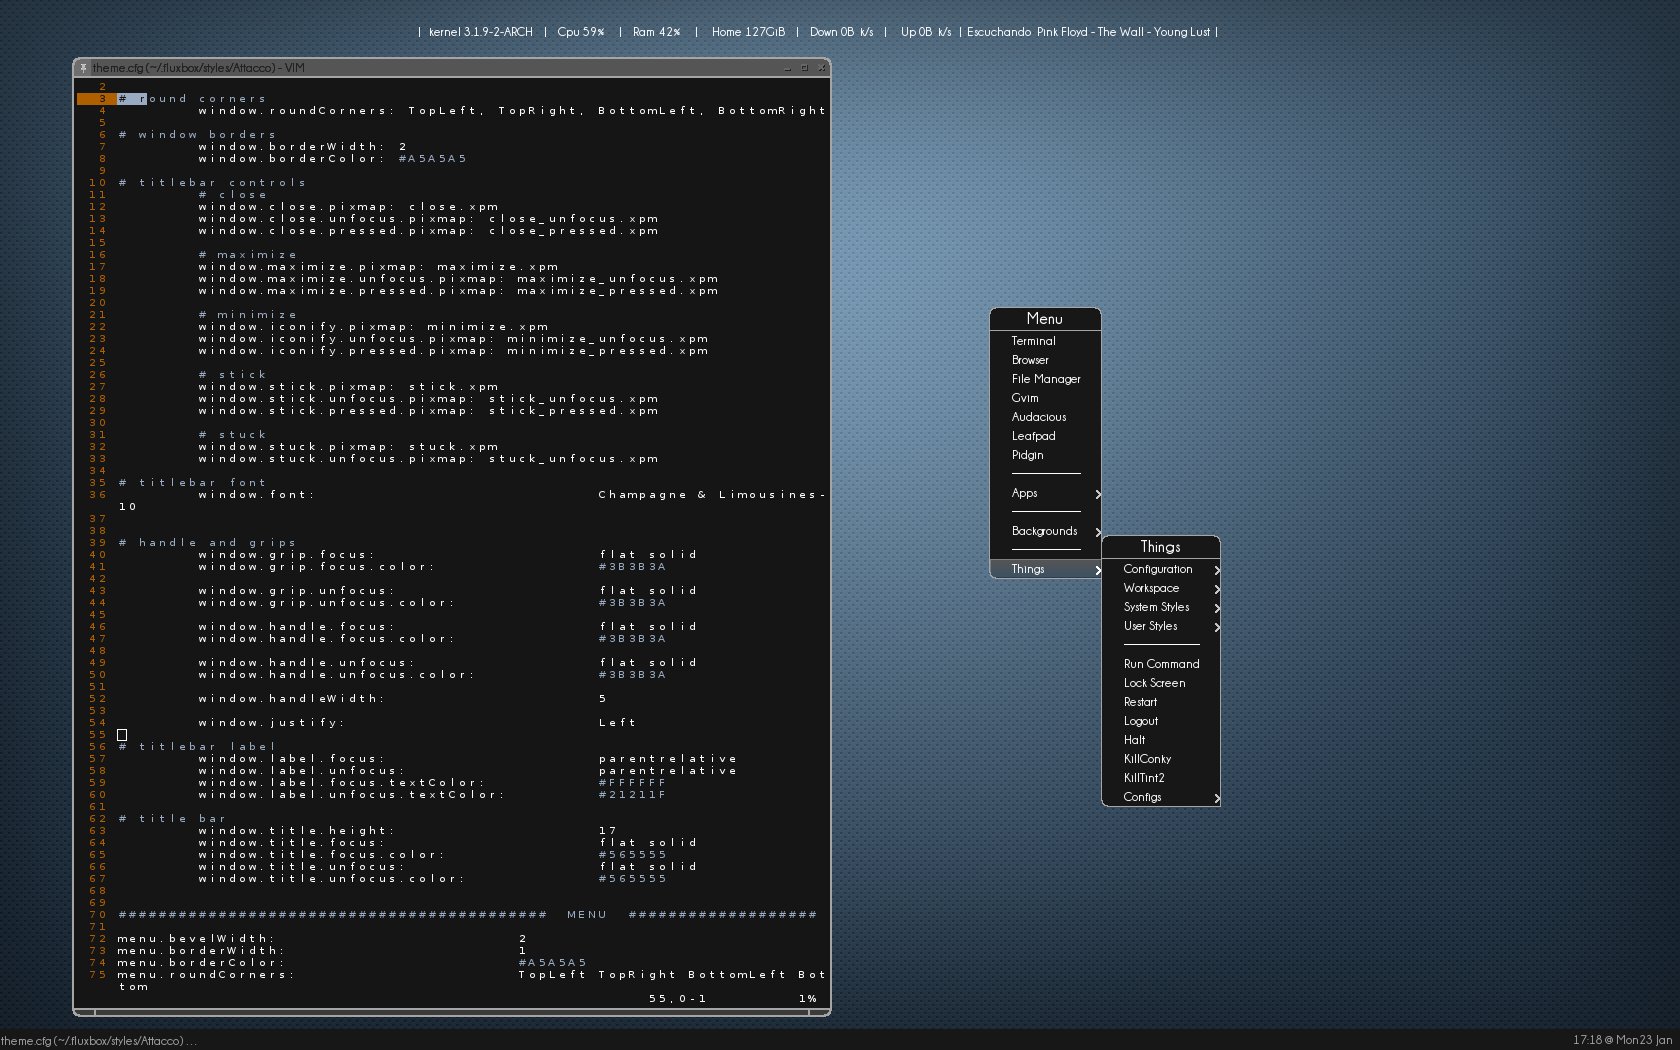Open Terminal from the Menu

[1045, 341]
